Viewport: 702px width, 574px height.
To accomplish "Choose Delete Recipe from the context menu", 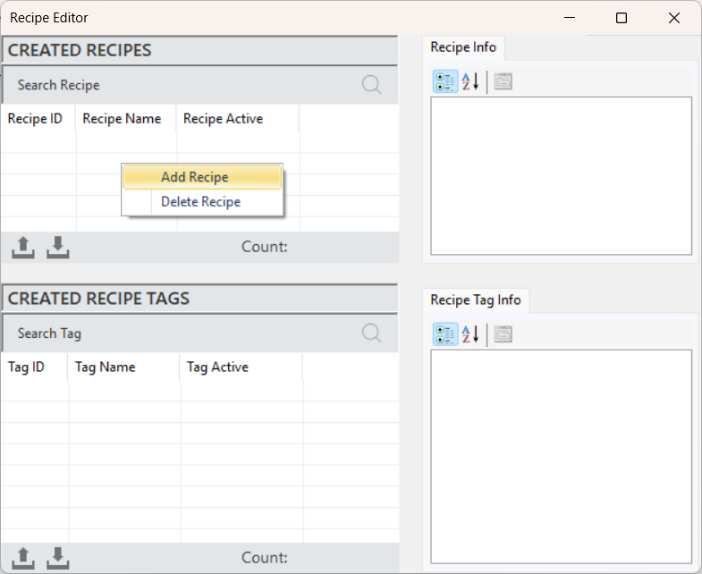I will coord(202,202).
